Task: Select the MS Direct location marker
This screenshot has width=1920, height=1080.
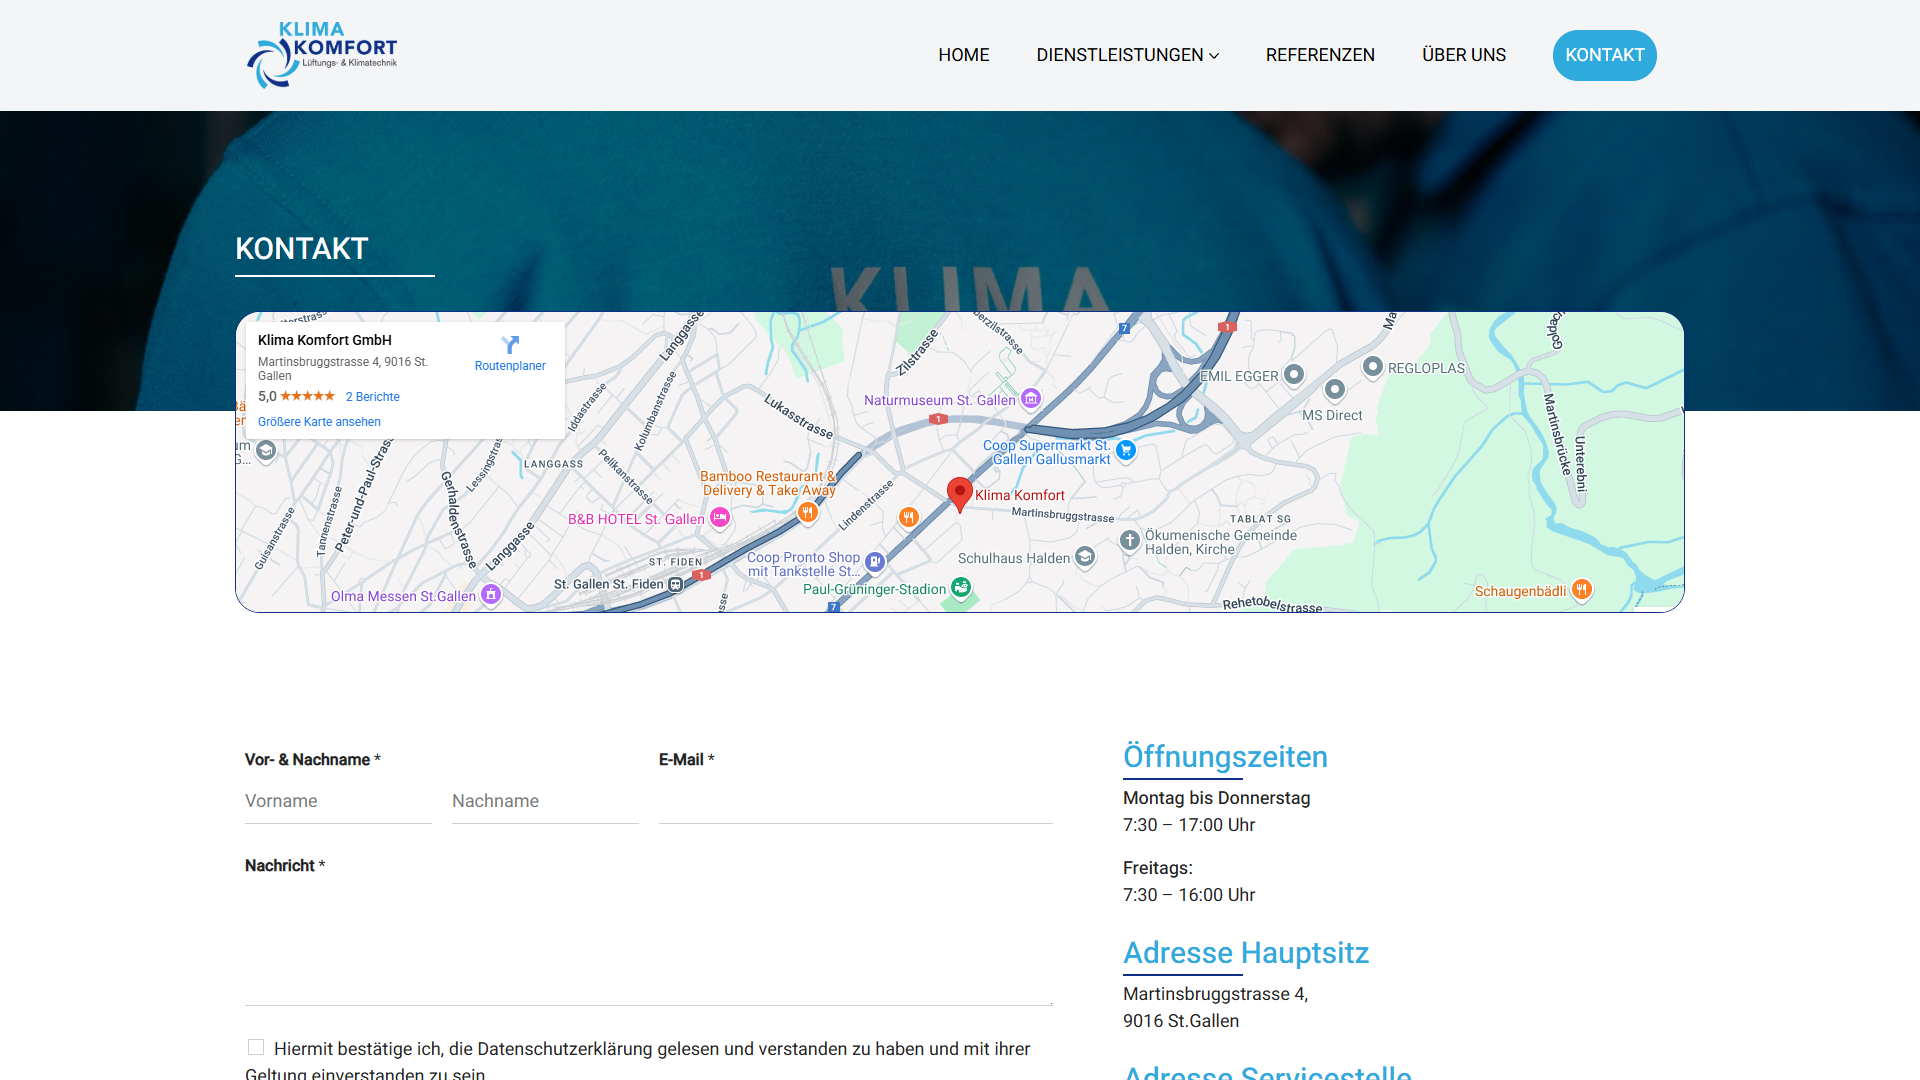Action: click(x=1335, y=389)
